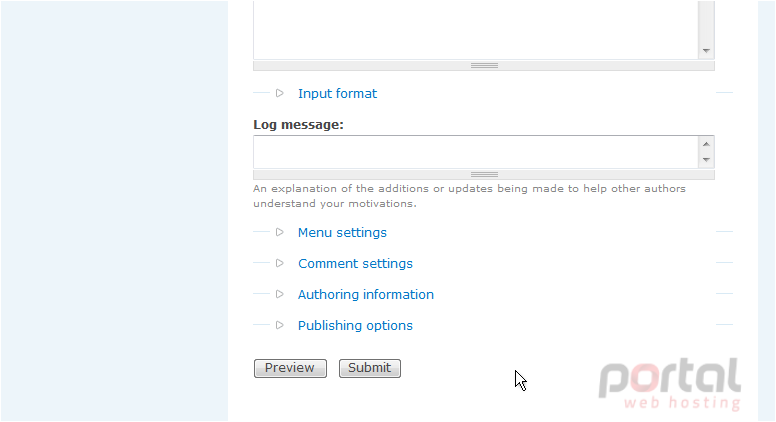Click the Publishing options triangle arrow
Screen dimensions: 776x422
[280, 325]
